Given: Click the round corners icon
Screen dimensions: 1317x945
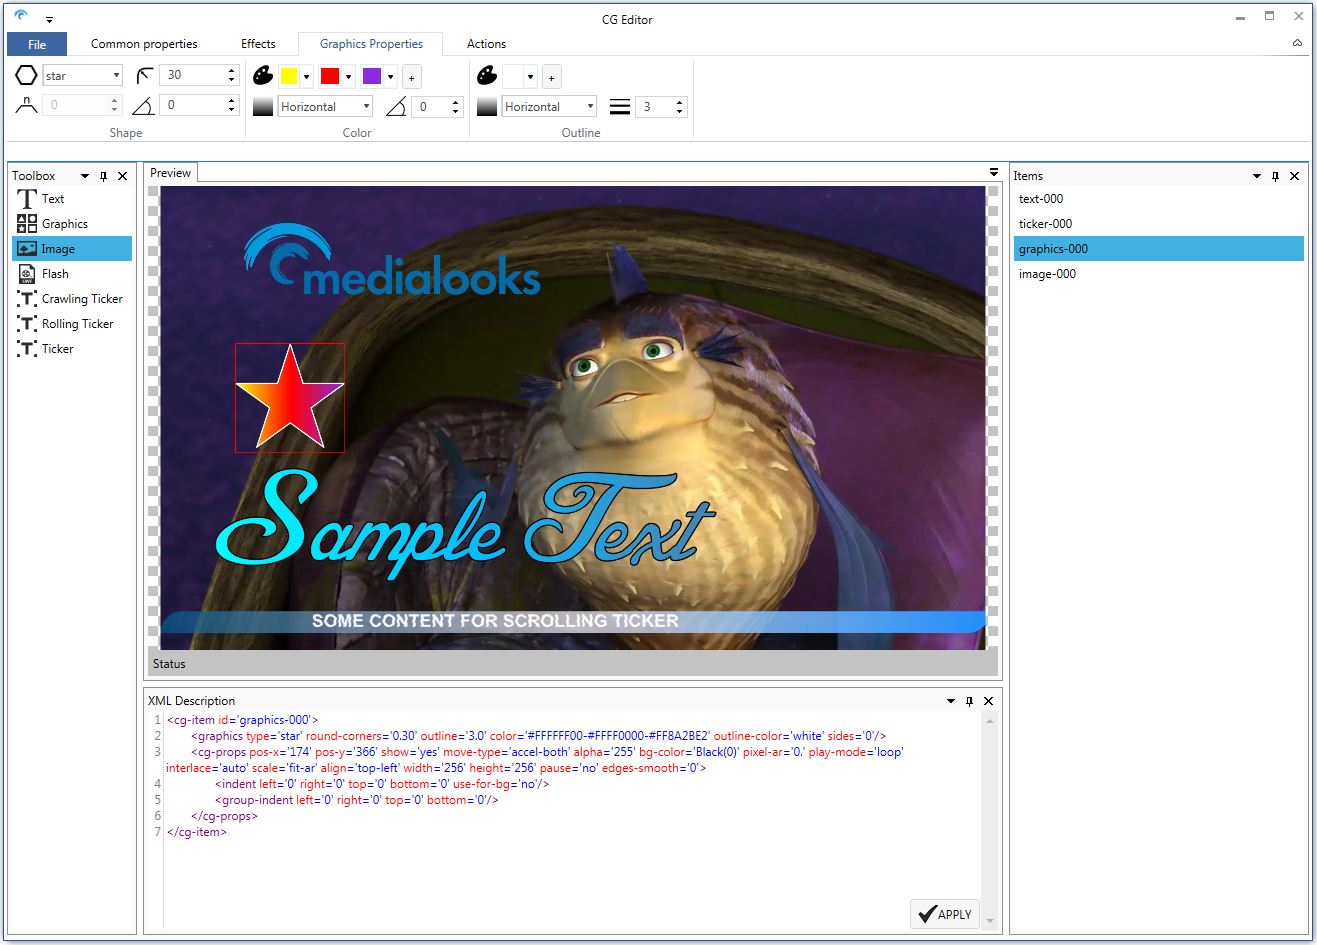Looking at the screenshot, I should click(x=145, y=76).
